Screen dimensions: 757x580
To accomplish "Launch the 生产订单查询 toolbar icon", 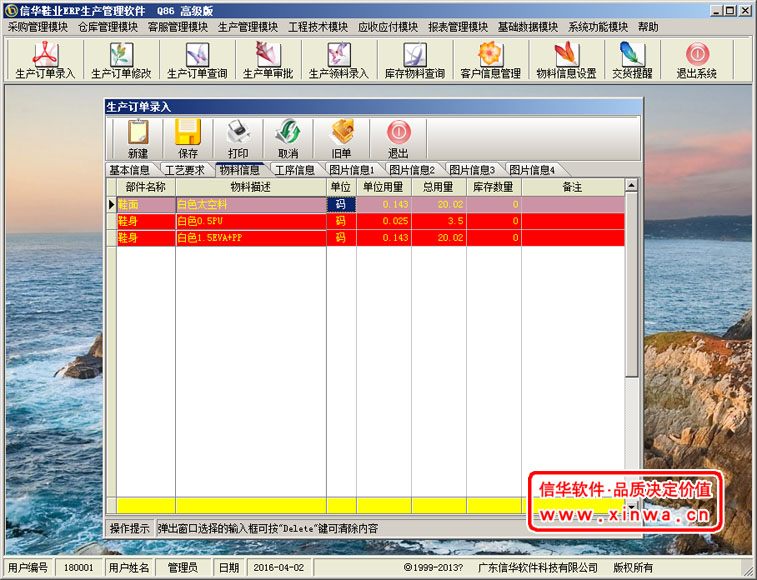I will coord(197,60).
